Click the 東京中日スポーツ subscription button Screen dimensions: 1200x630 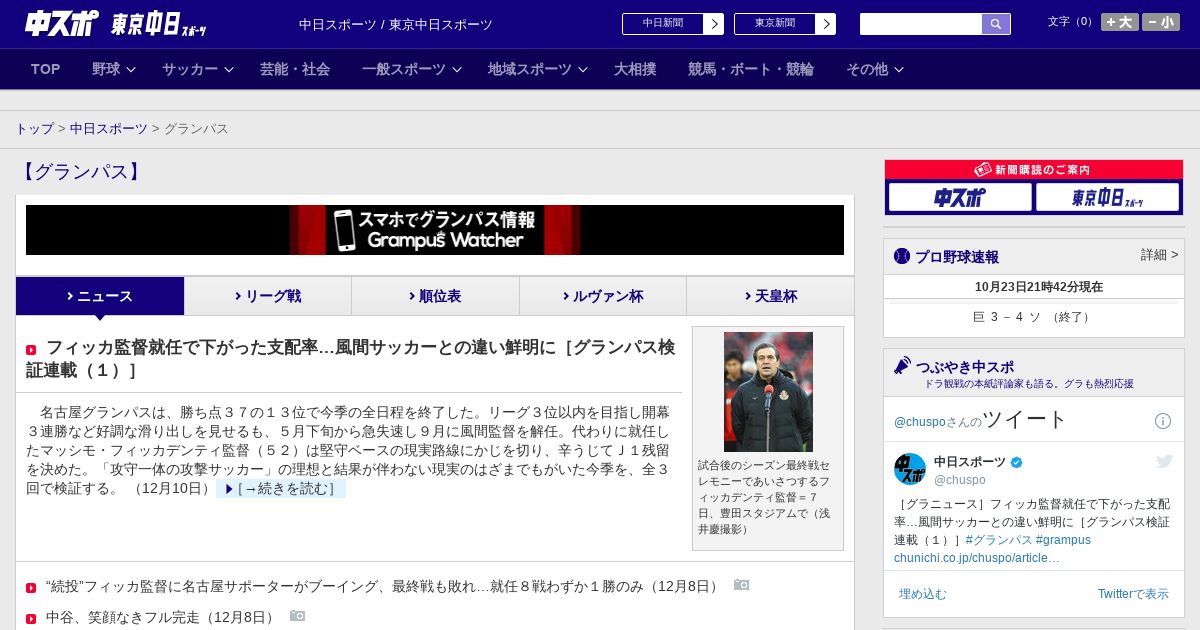(x=1108, y=198)
